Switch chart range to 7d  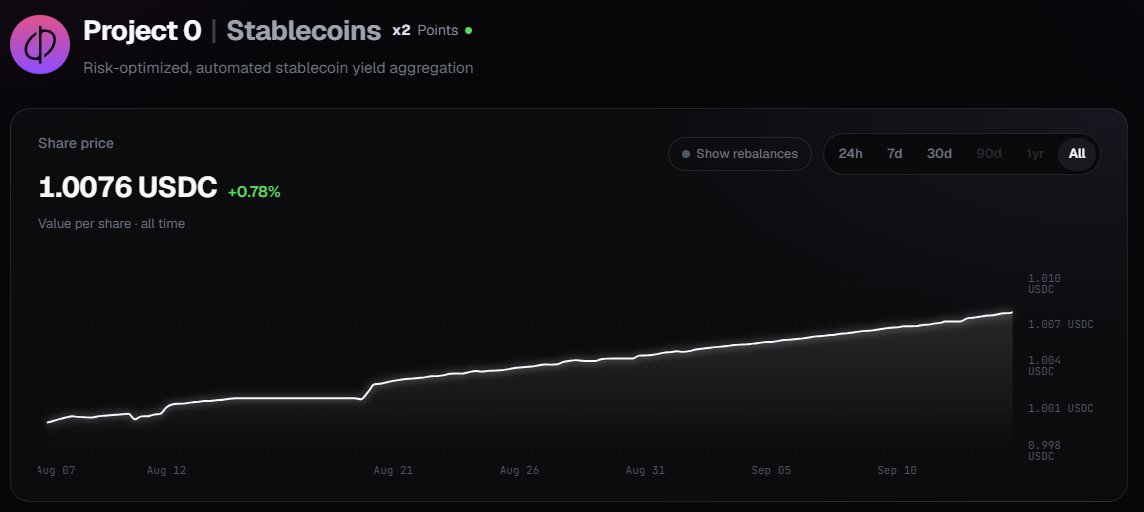coord(894,154)
